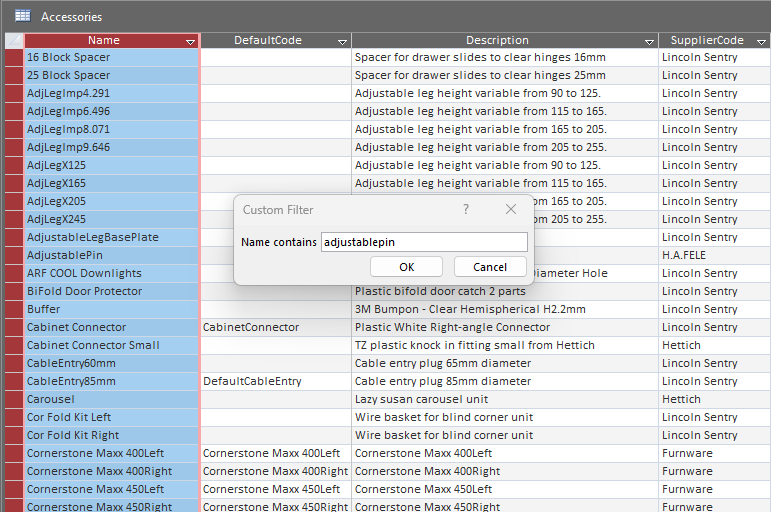The width and height of the screenshot is (771, 512).
Task: Click the 3M Bumpon description cell
Action: click(x=505, y=309)
